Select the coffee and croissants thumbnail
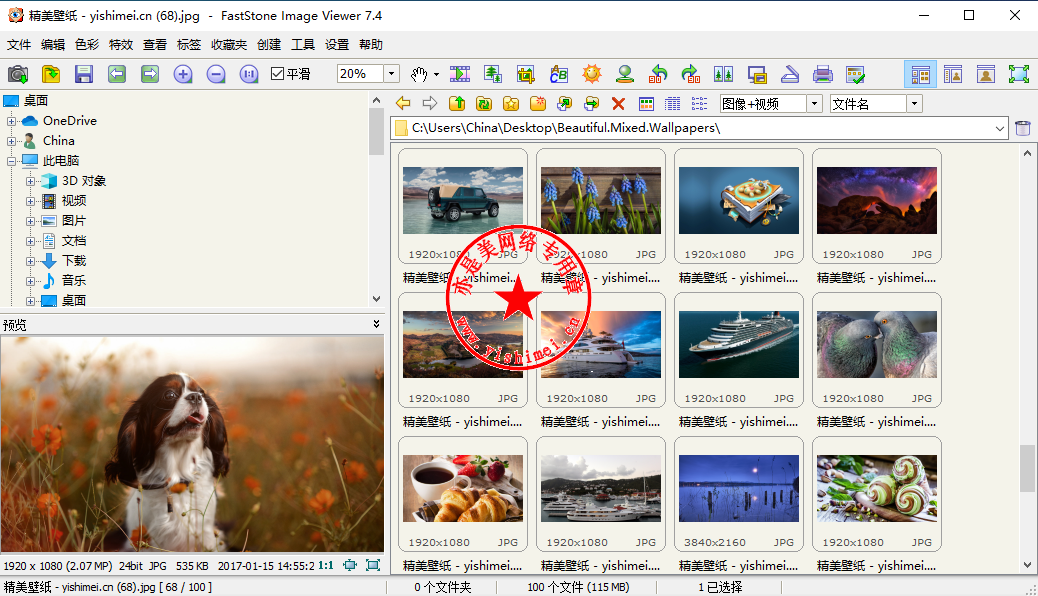The width and height of the screenshot is (1038, 596). click(463, 488)
